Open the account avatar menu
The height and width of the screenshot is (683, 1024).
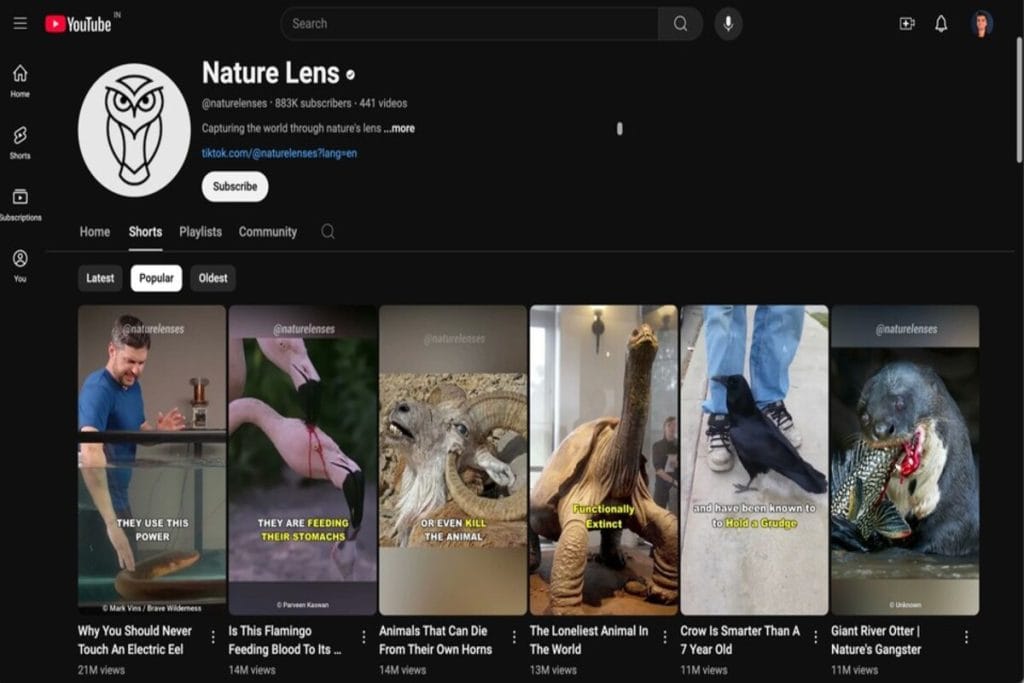(x=981, y=24)
